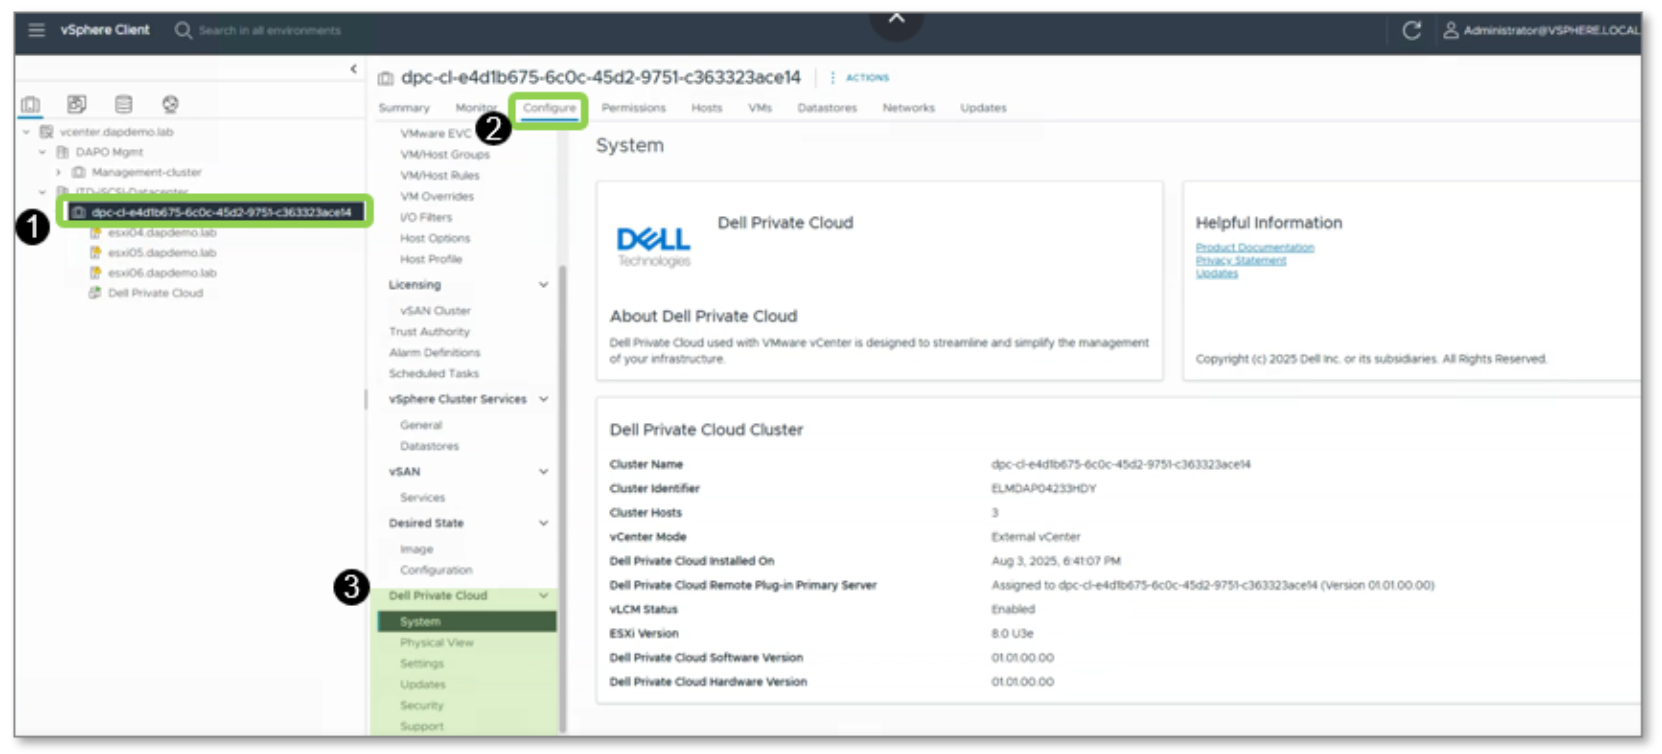Switch to Networking inventory view
The width and height of the screenshot is (1662, 754).
click(170, 104)
